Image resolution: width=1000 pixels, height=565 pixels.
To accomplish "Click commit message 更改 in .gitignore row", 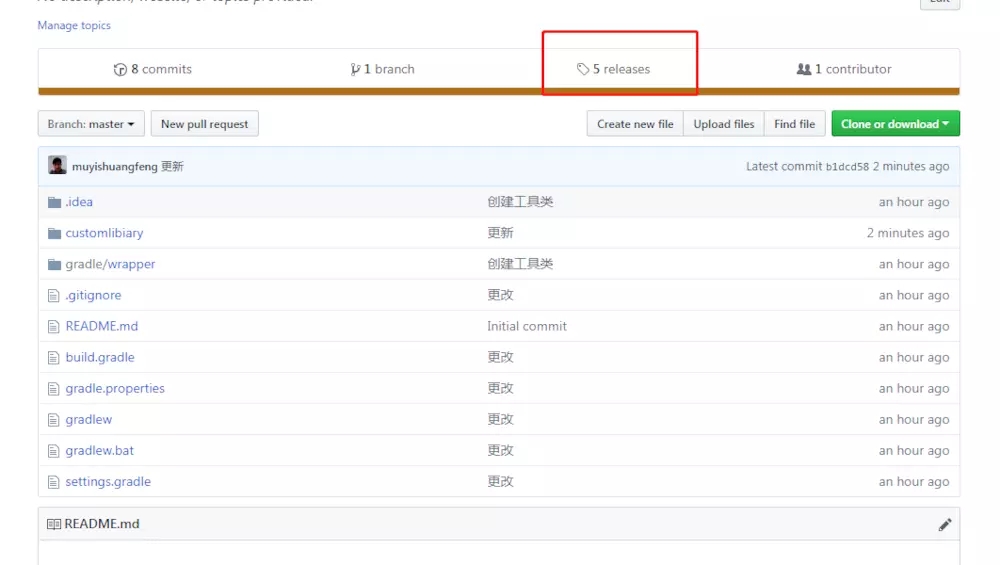I will point(501,295).
